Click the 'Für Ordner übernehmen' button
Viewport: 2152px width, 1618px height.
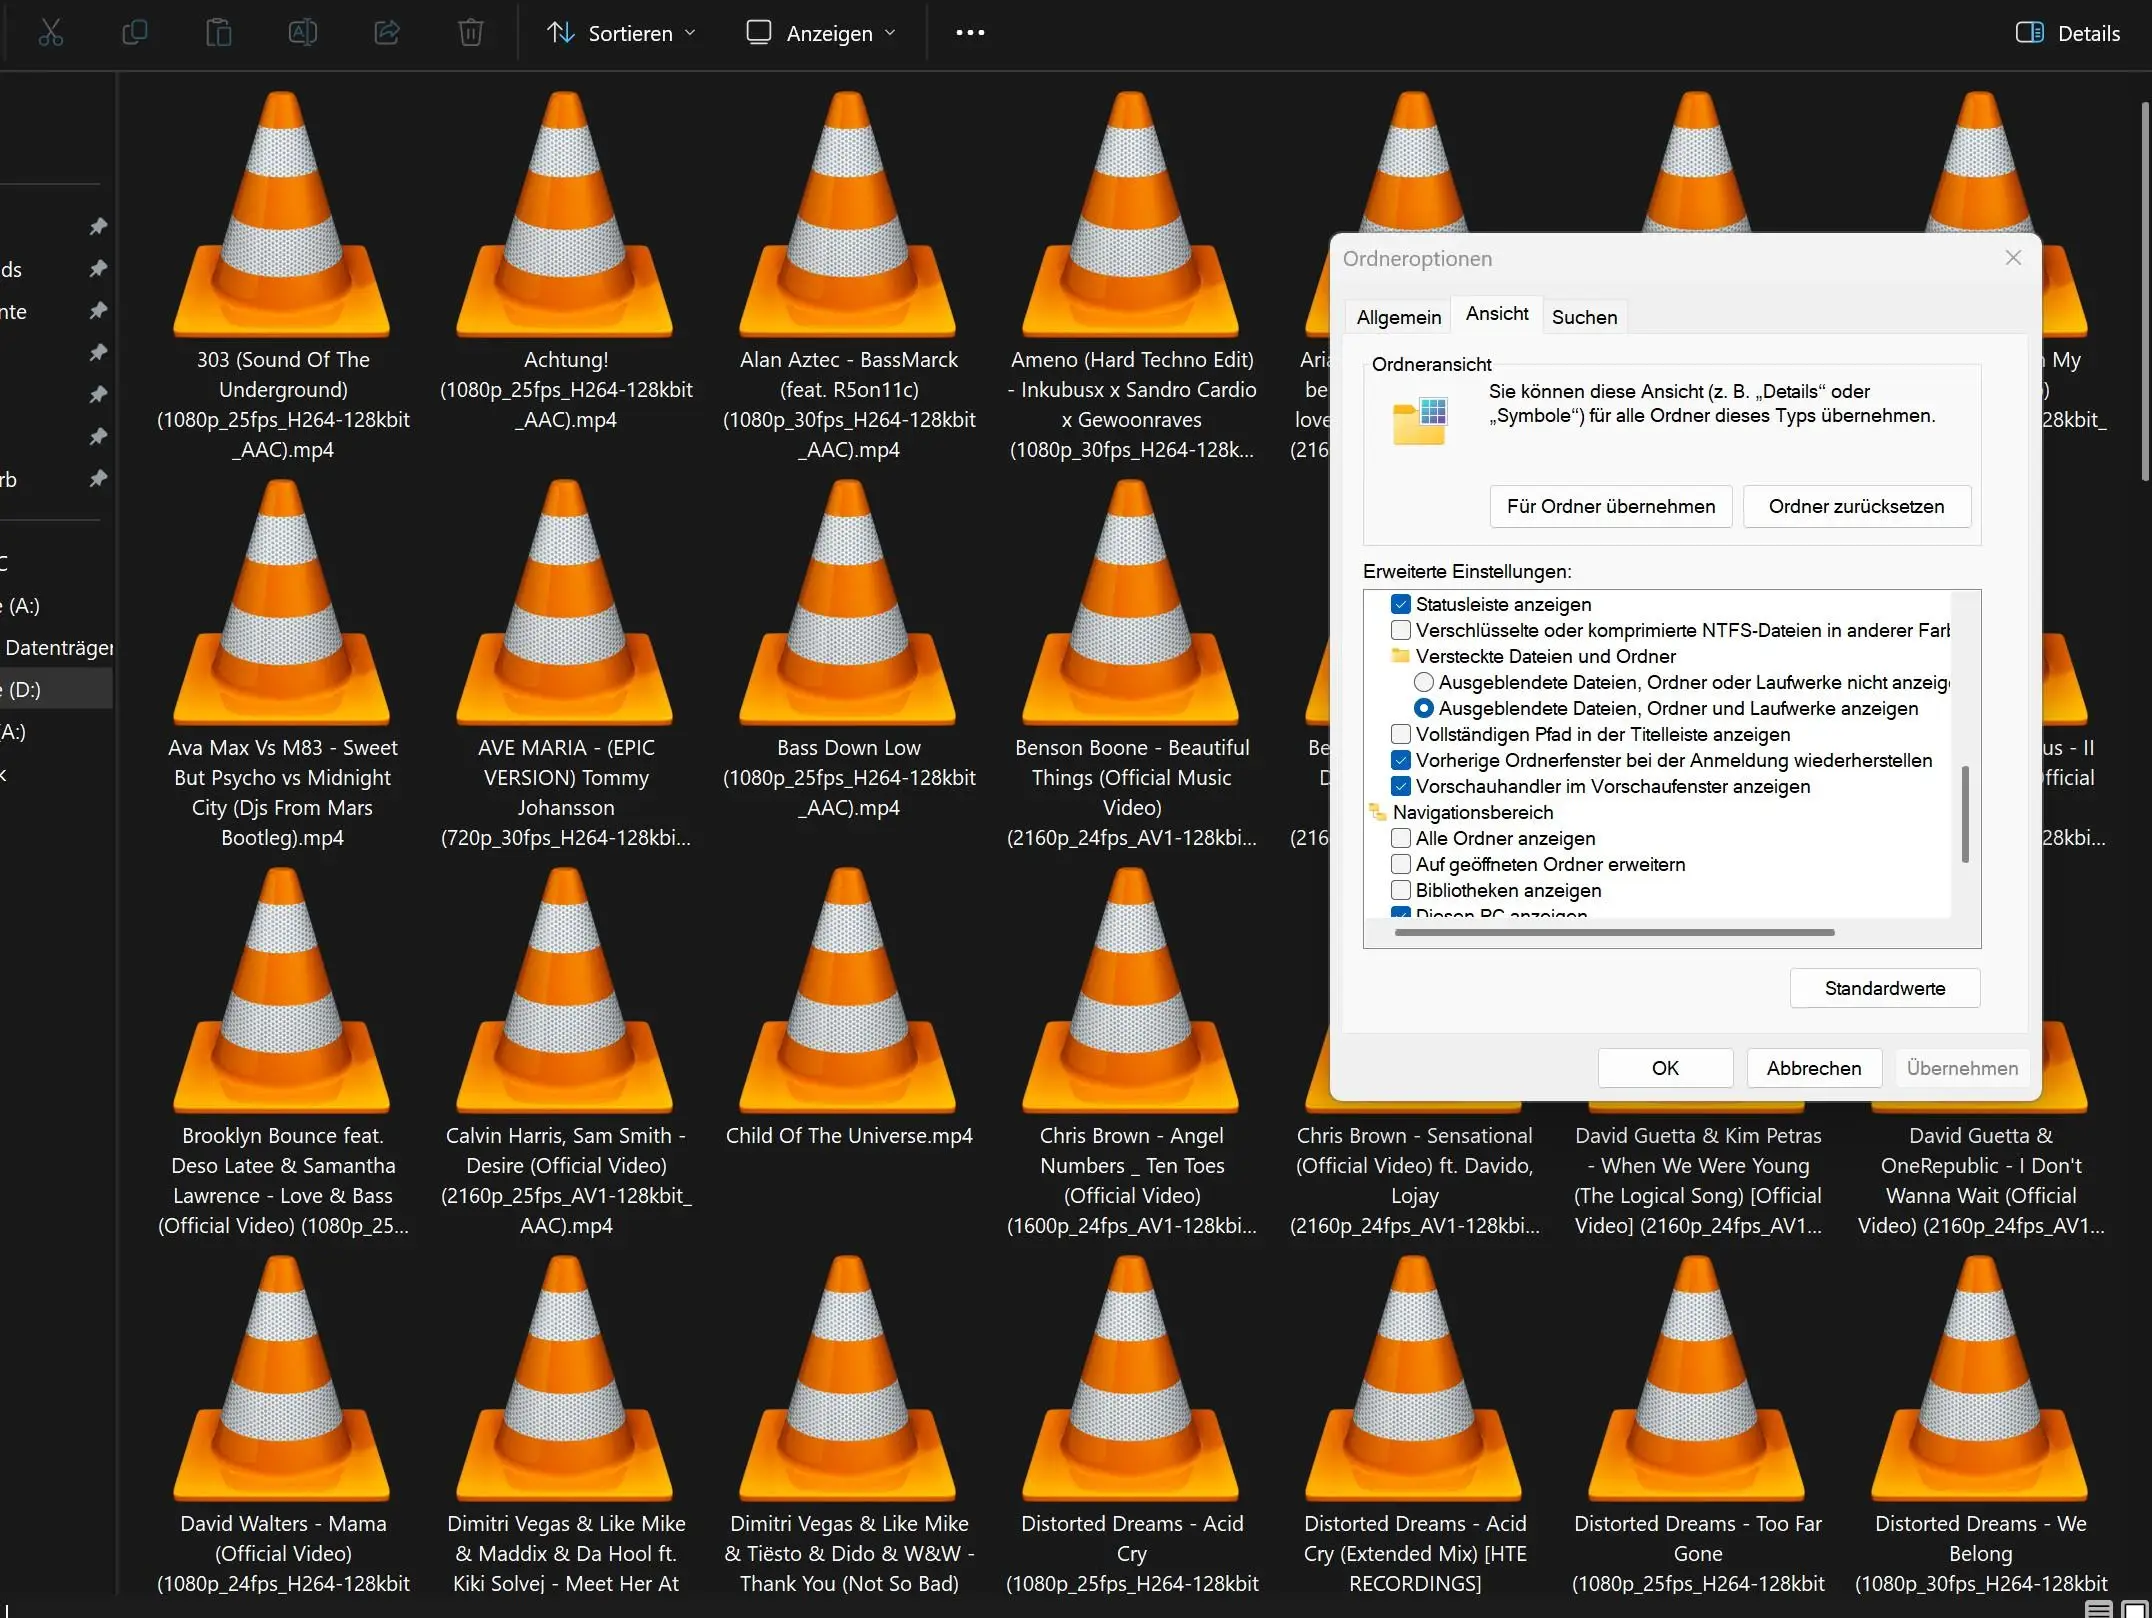pos(1609,506)
